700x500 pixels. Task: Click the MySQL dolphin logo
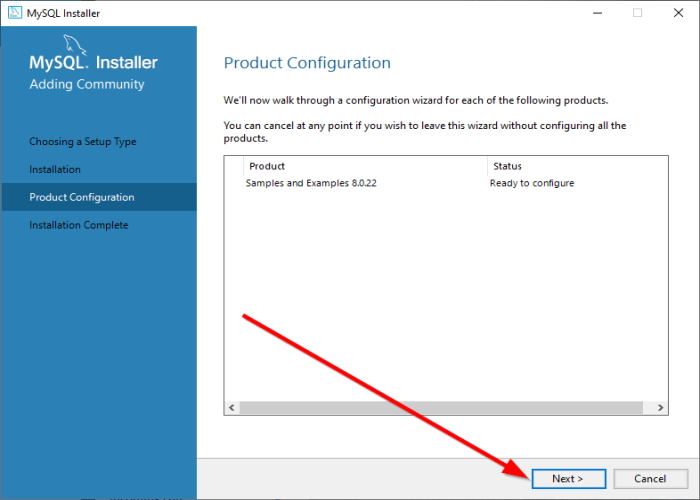coord(76,43)
